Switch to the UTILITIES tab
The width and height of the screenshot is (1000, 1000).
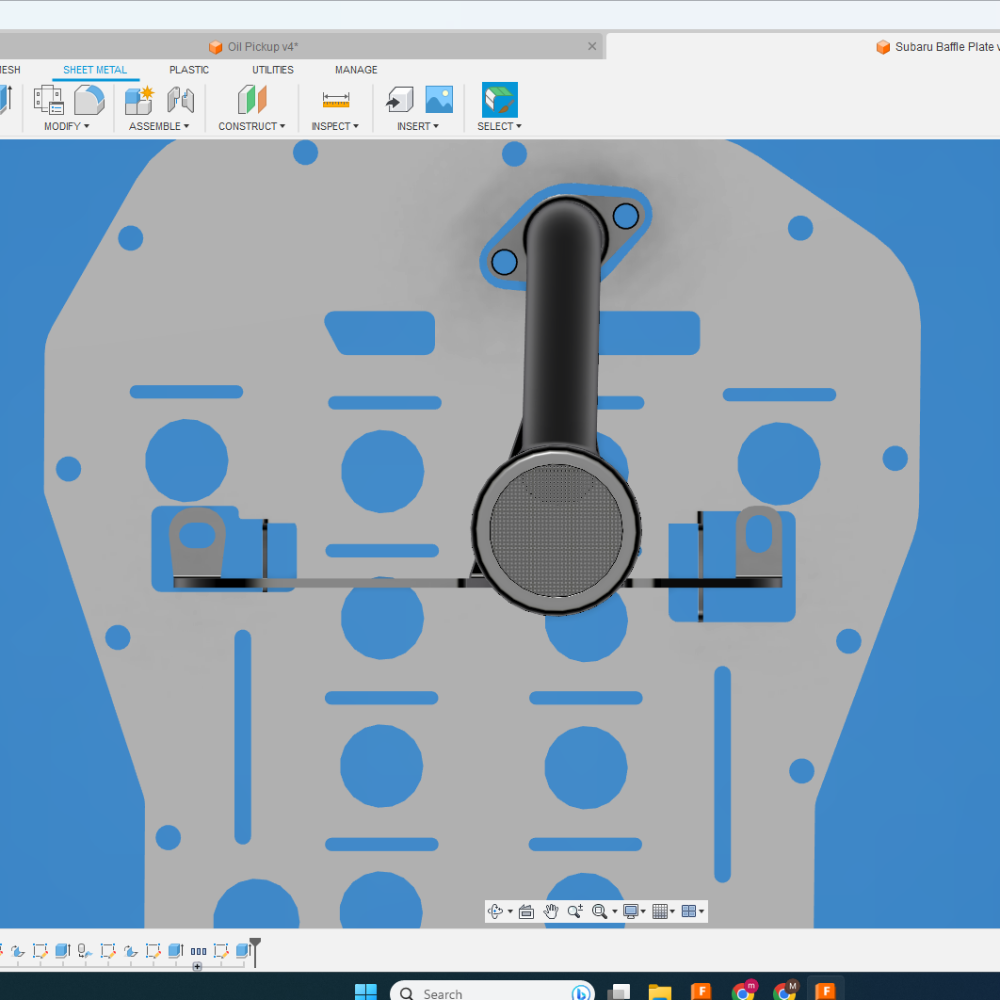[272, 70]
